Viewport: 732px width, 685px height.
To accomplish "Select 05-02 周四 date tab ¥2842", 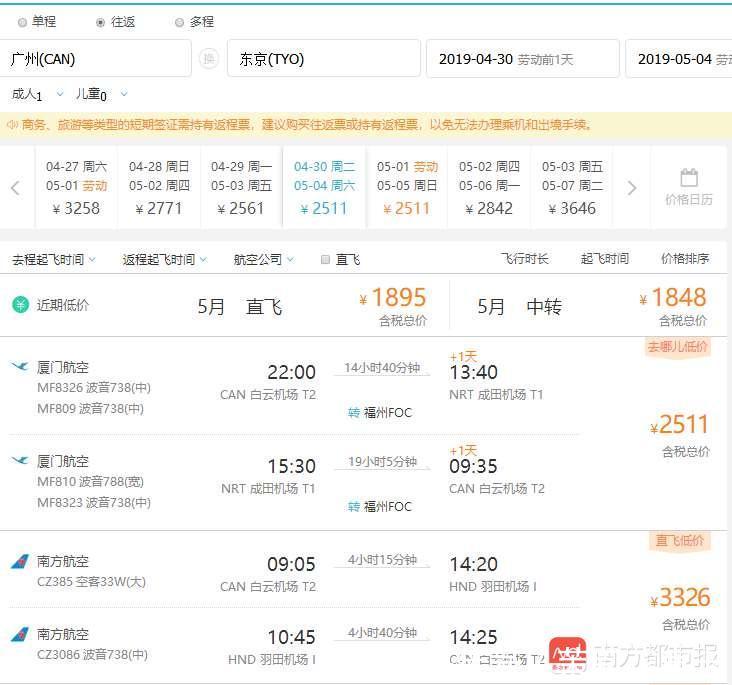I will [489, 188].
